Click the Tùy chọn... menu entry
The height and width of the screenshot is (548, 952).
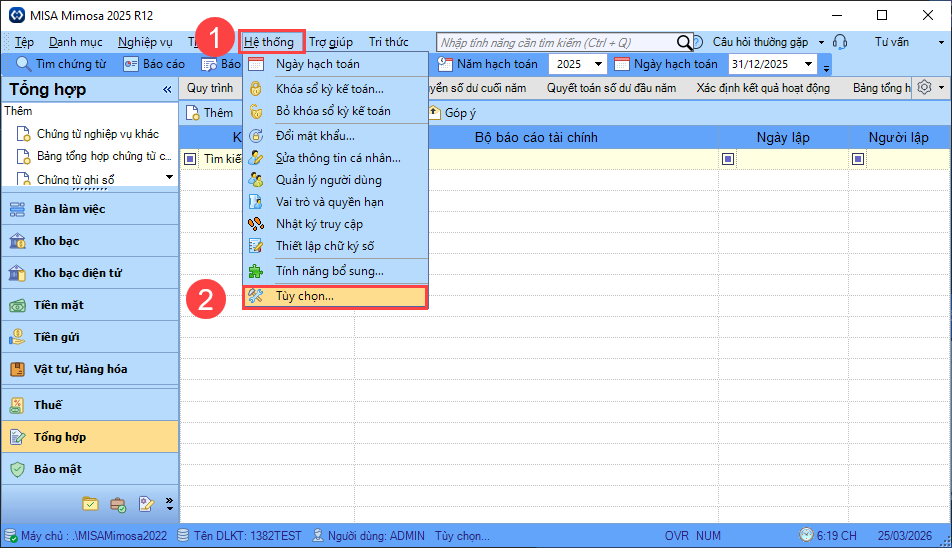coord(304,297)
